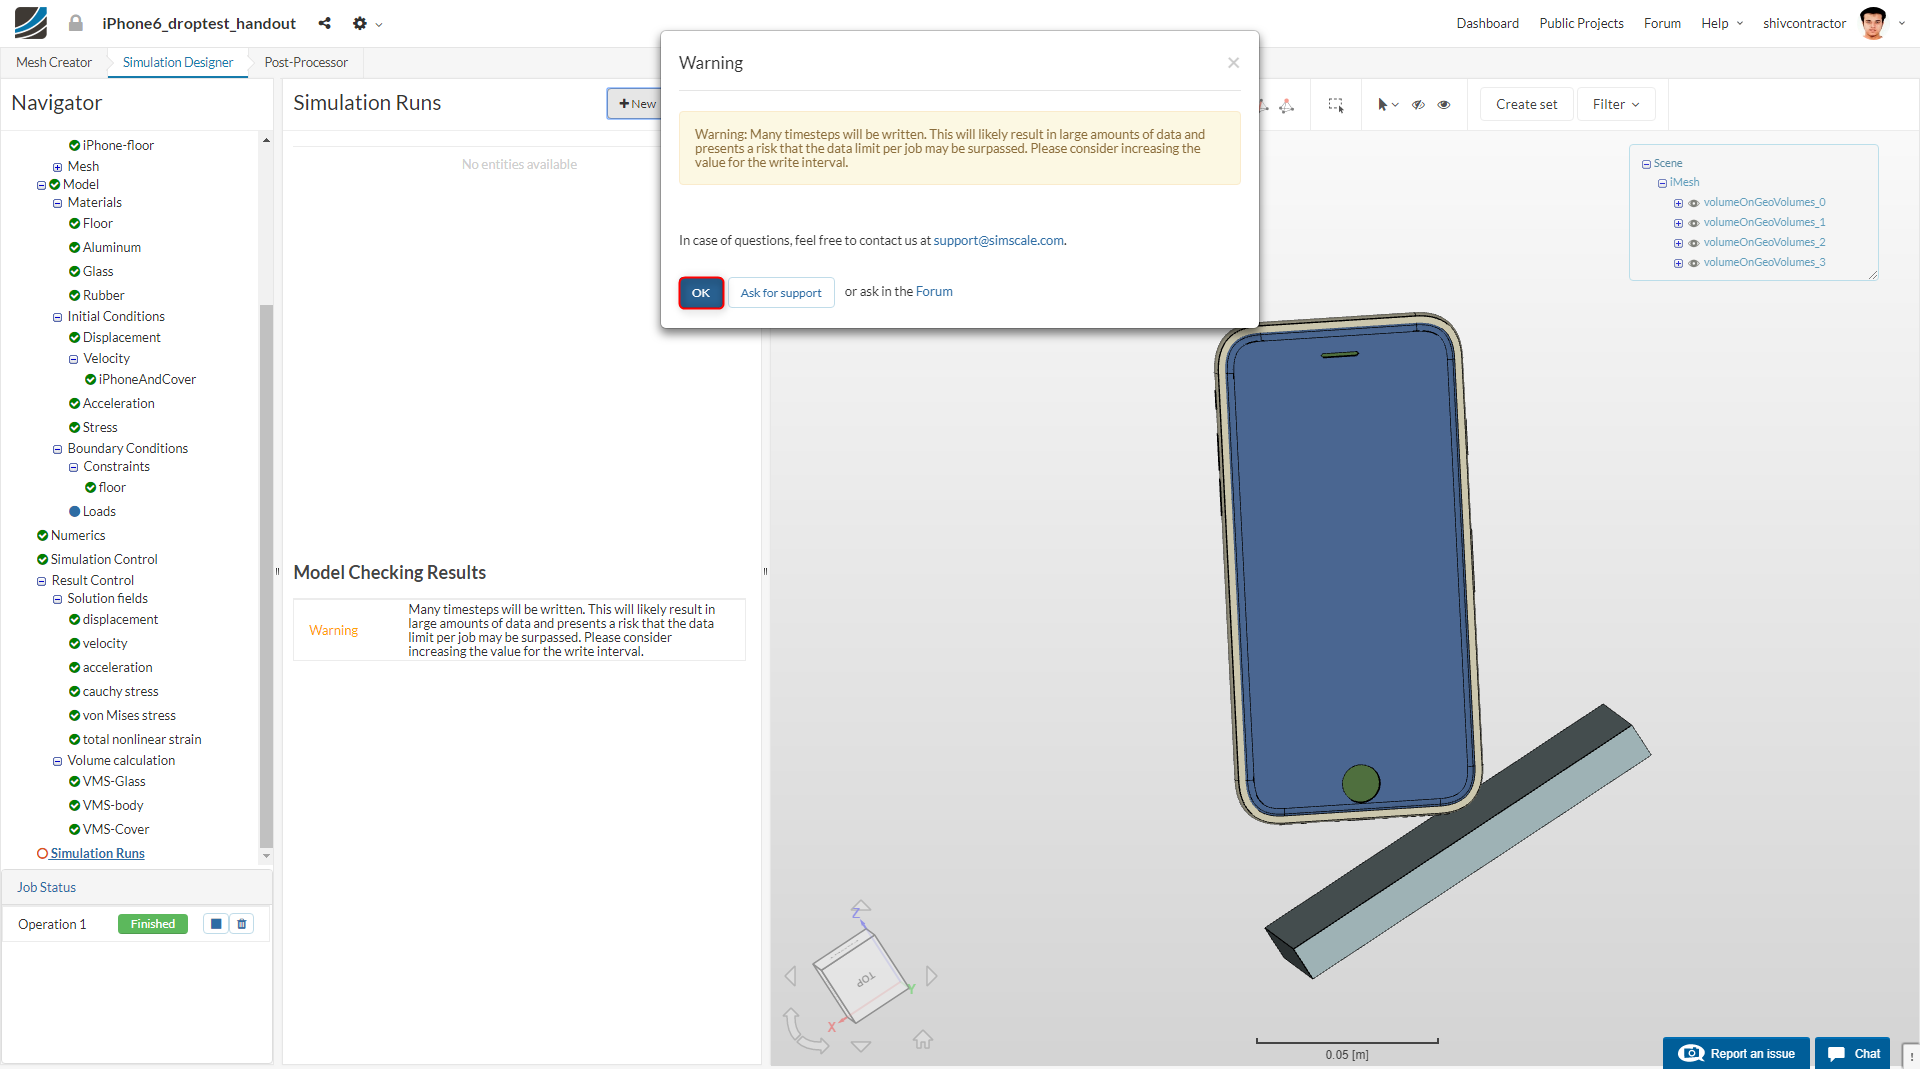
Task: Select von Mises stress solution field
Action: [x=129, y=716]
